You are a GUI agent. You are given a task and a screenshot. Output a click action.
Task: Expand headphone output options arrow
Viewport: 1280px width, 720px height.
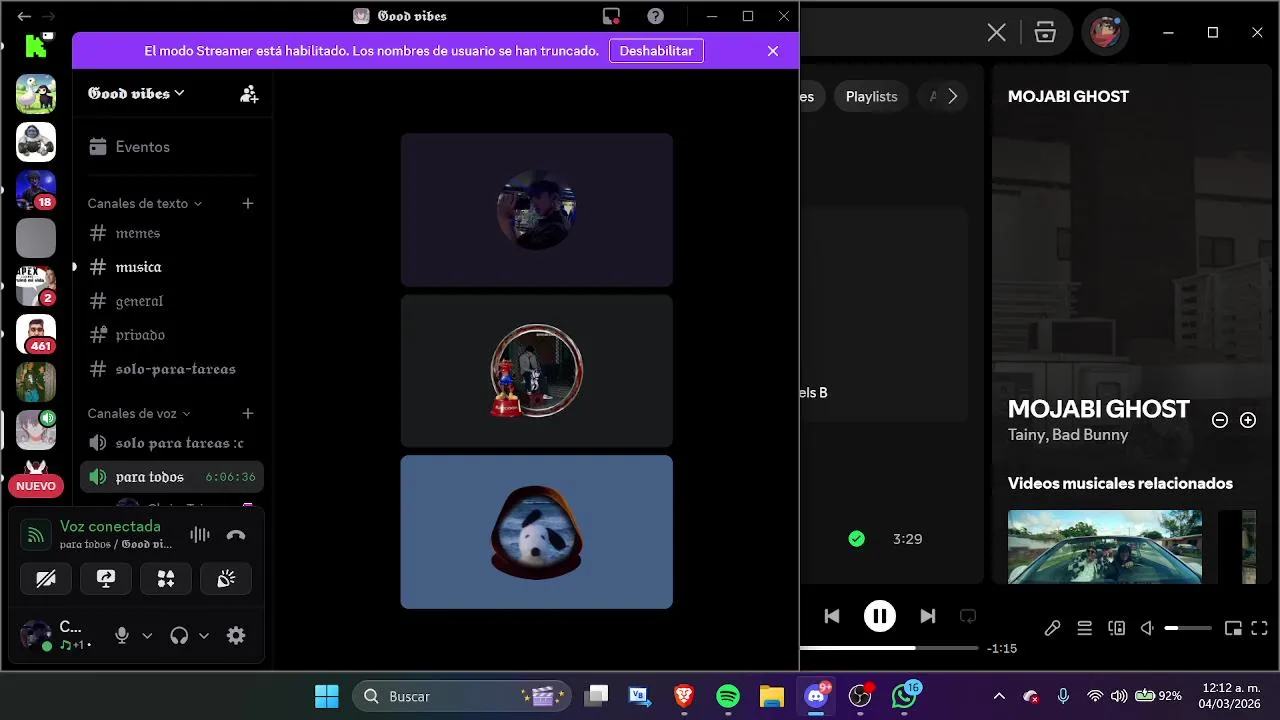pyautogui.click(x=204, y=636)
